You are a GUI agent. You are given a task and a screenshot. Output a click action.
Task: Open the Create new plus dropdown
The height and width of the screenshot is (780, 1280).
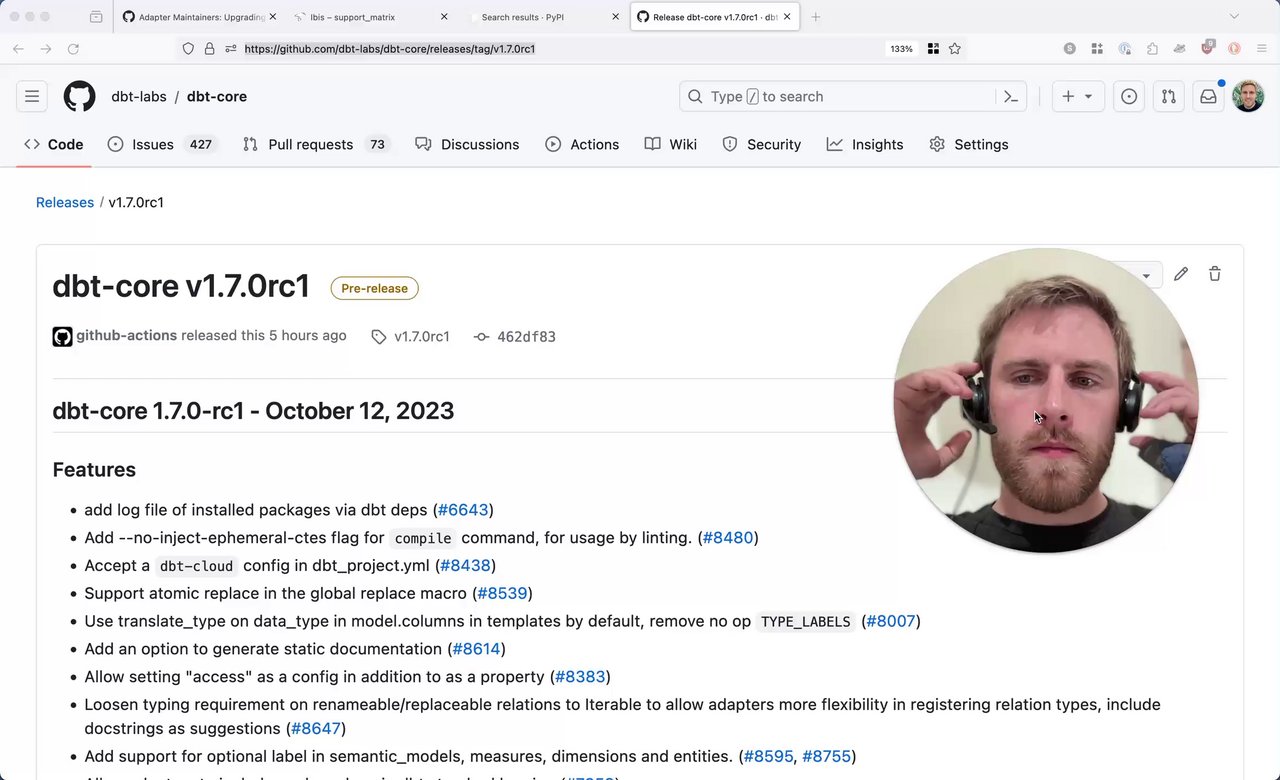(x=1077, y=96)
